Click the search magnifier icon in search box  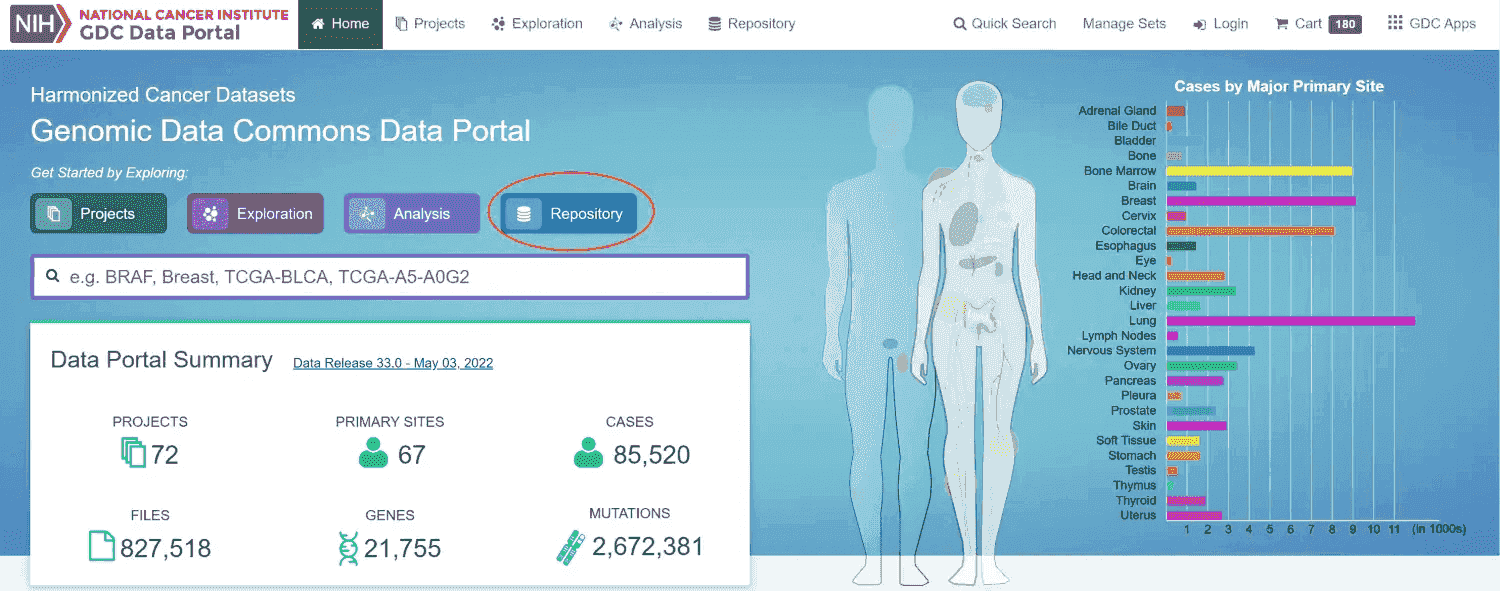pyautogui.click(x=51, y=276)
